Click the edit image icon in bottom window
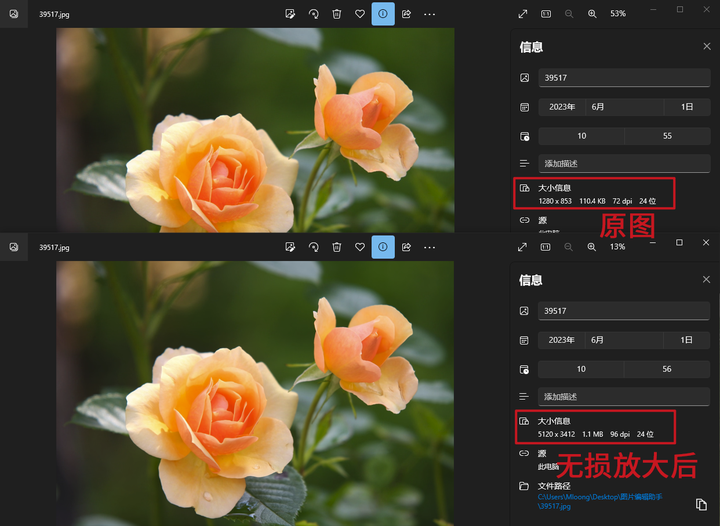Image resolution: width=720 pixels, height=526 pixels. (x=290, y=247)
